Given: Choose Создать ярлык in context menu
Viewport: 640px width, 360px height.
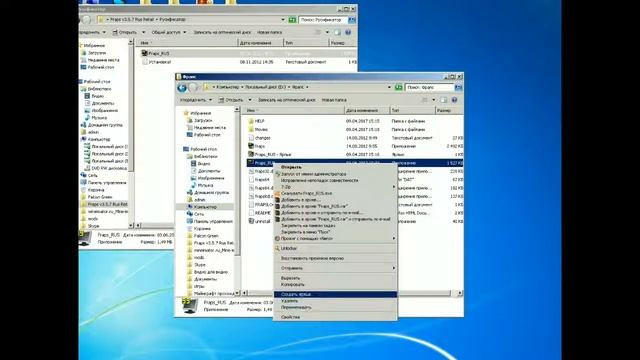Looking at the screenshot, I should click(x=336, y=294).
